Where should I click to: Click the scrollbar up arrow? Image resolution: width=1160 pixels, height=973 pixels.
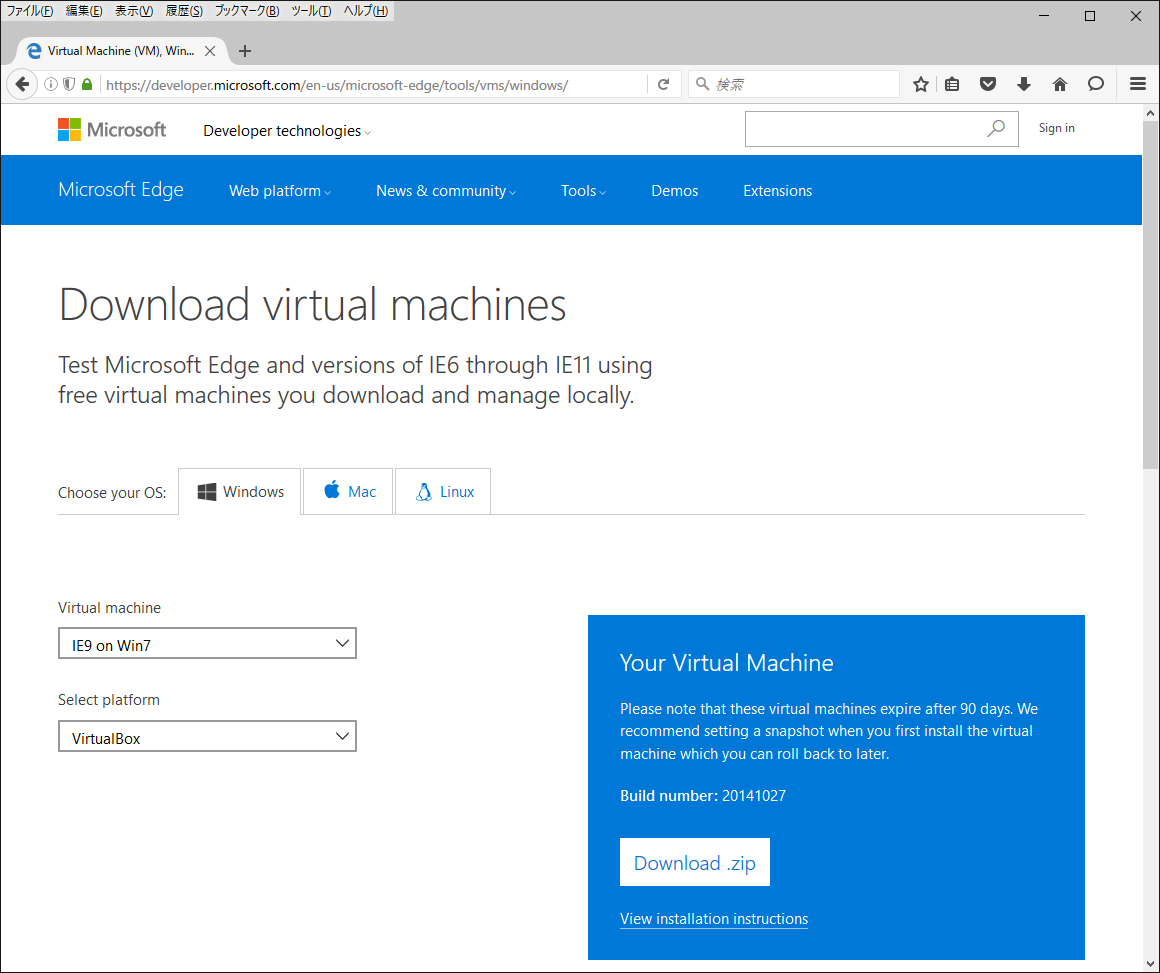[x=1150, y=114]
